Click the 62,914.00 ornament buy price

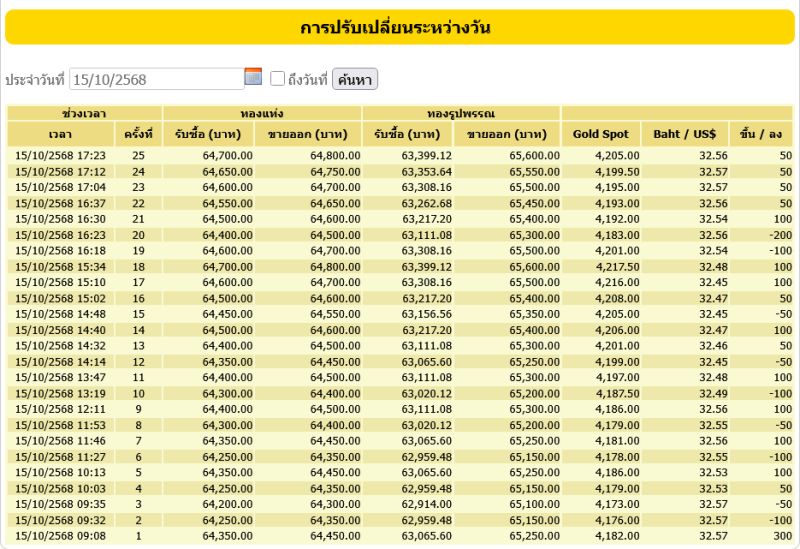[427, 505]
